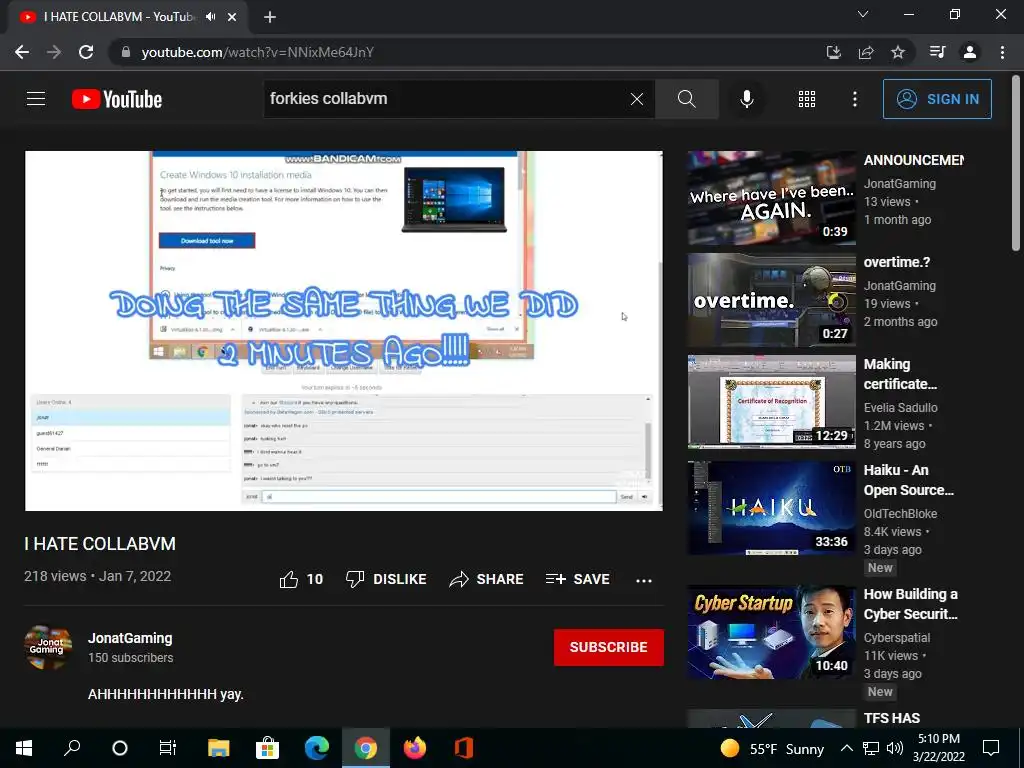Open Windows taskbar search
Image resolution: width=1024 pixels, height=768 pixels.
[72, 748]
